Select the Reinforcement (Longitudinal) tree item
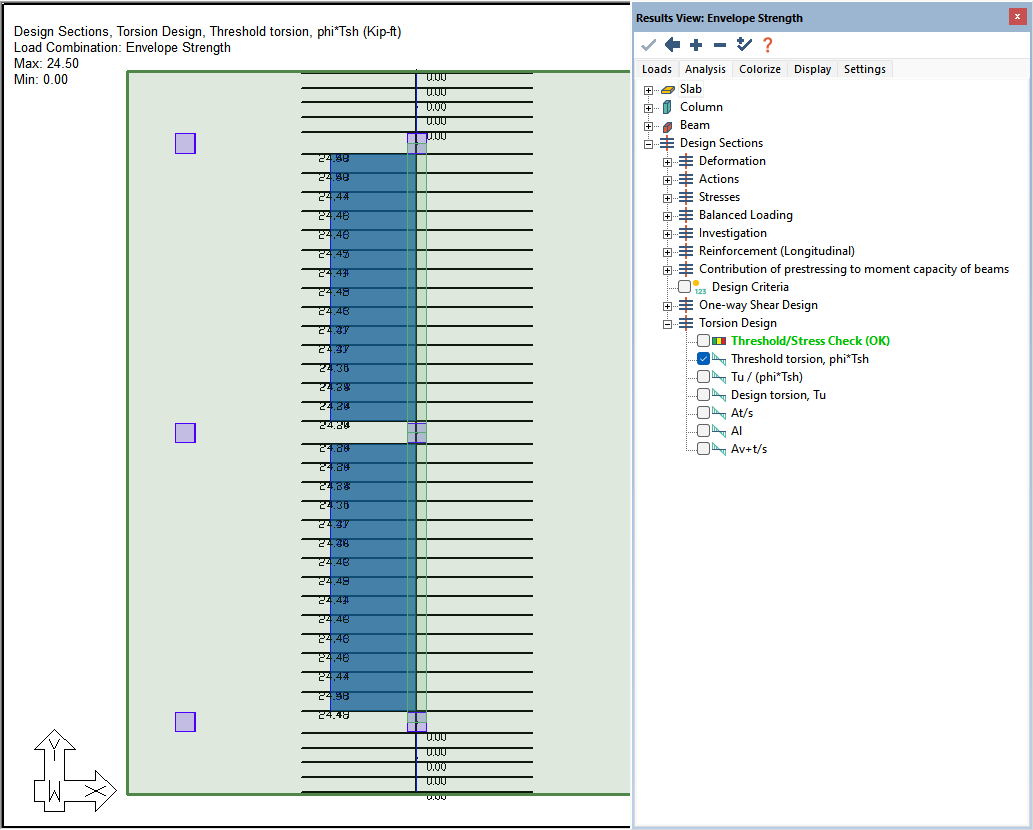Image resolution: width=1033 pixels, height=830 pixels. click(x=776, y=251)
